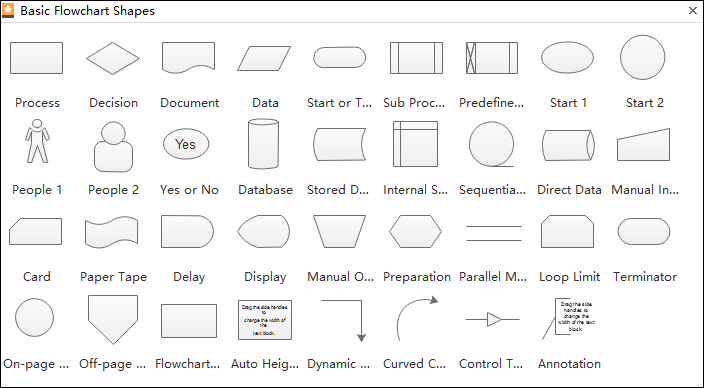704x388 pixels.
Task: Select the Start 2 circle shape
Action: pos(643,57)
